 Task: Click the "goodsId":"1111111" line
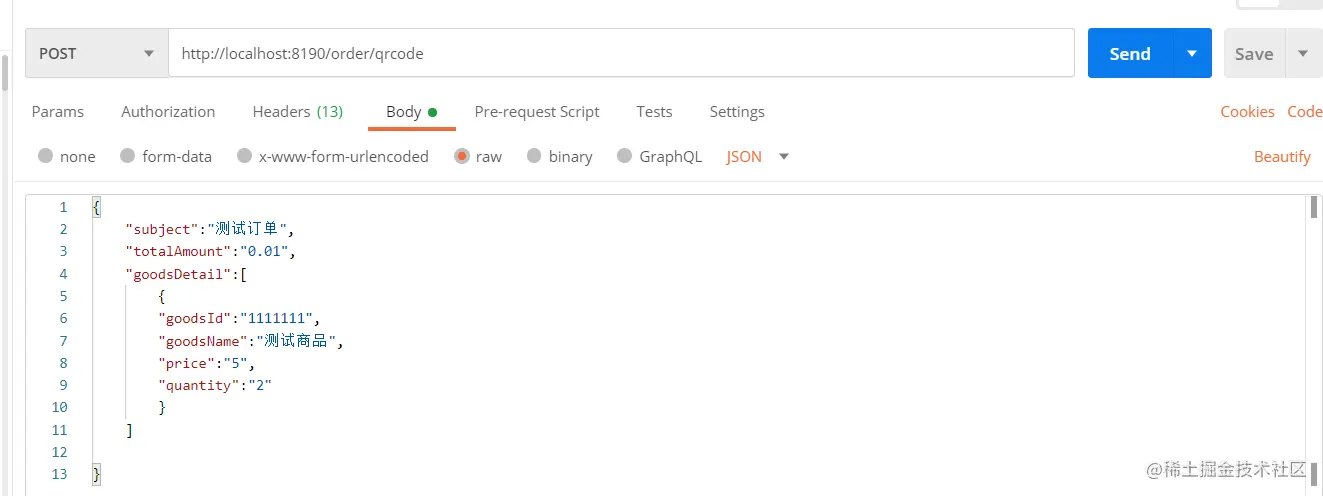click(239, 318)
